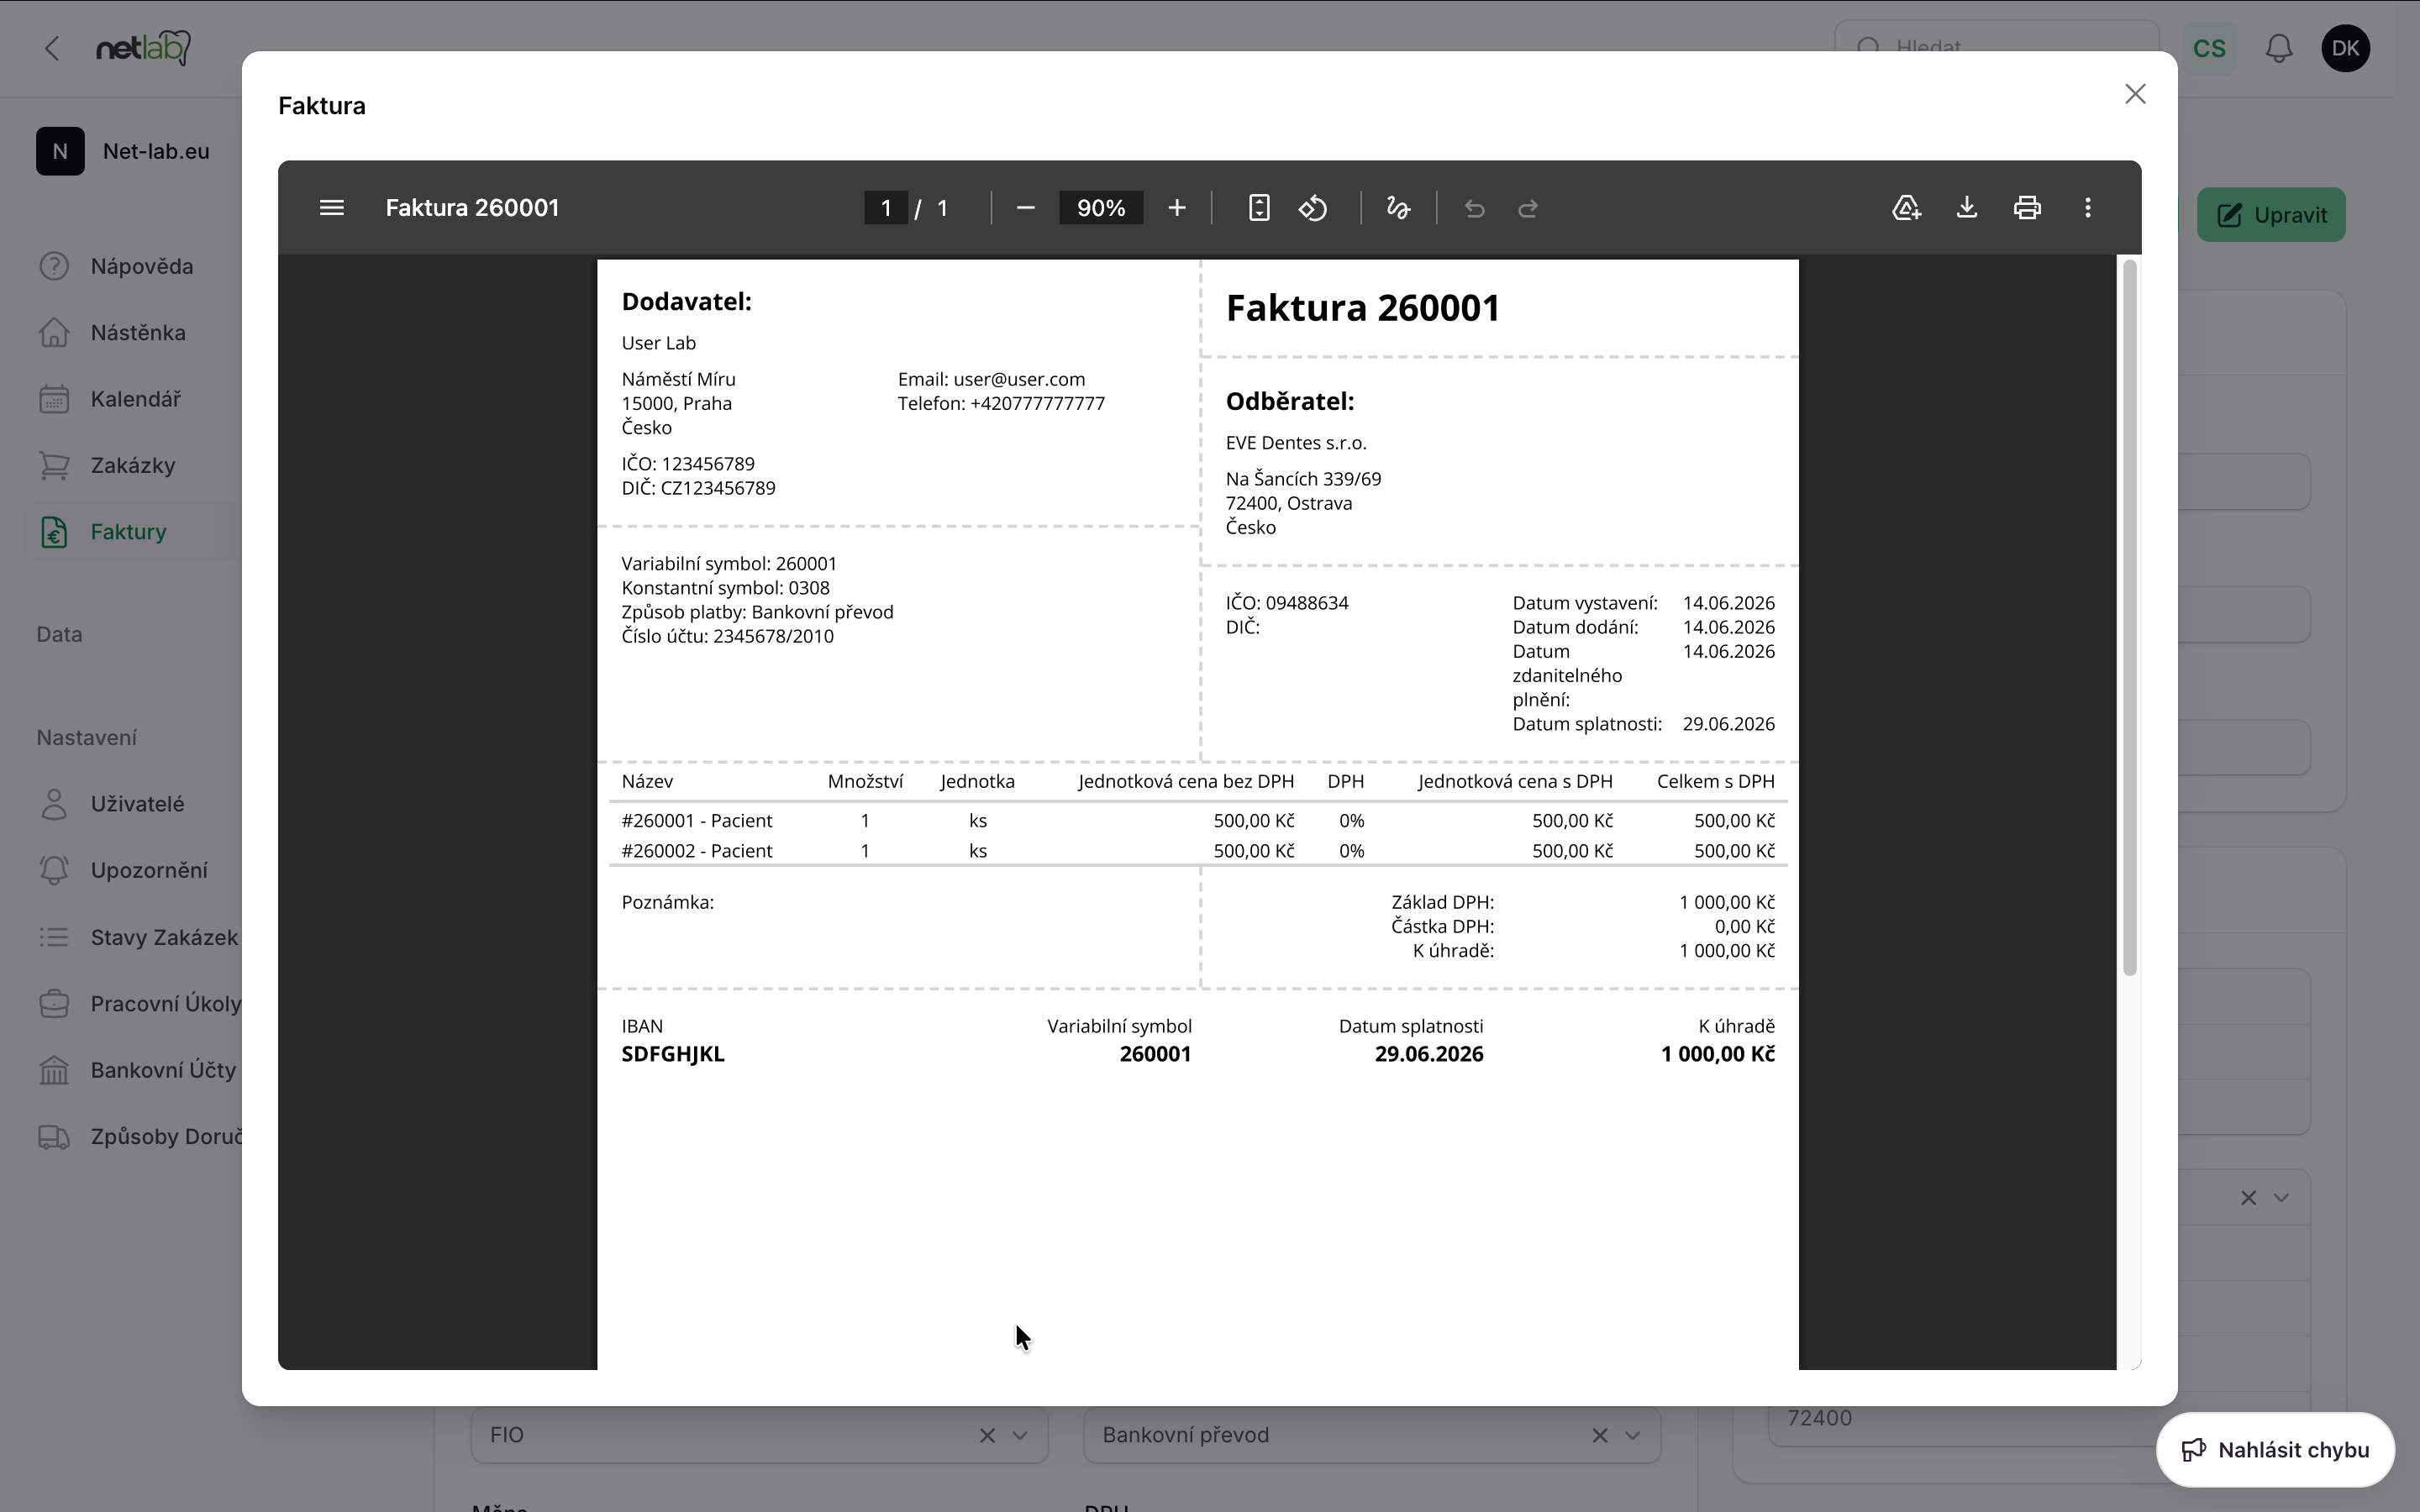This screenshot has width=2420, height=1512.
Task: Expand the Bankovní převod payment dropdown
Action: pos(1633,1435)
